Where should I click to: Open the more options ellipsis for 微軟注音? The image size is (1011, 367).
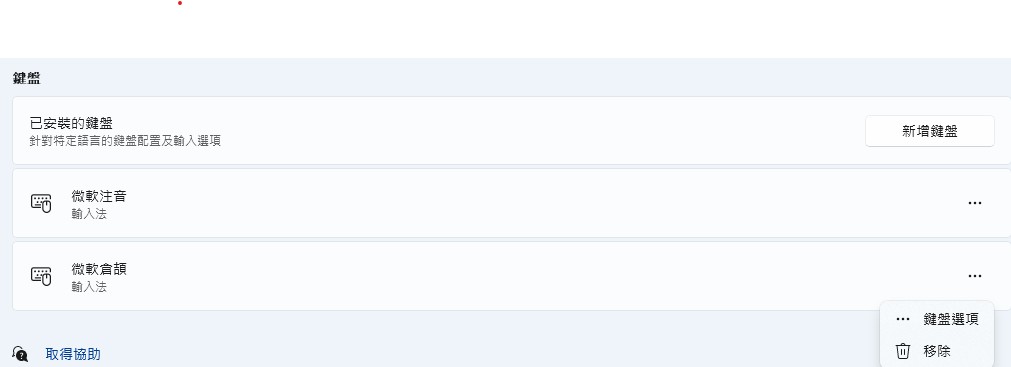pos(974,203)
